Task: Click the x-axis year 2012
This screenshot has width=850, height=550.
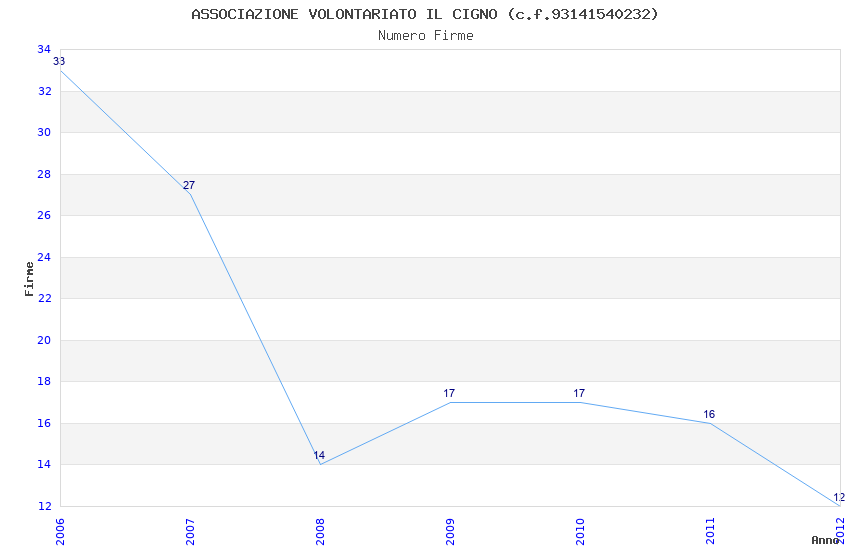Action: coord(840,531)
